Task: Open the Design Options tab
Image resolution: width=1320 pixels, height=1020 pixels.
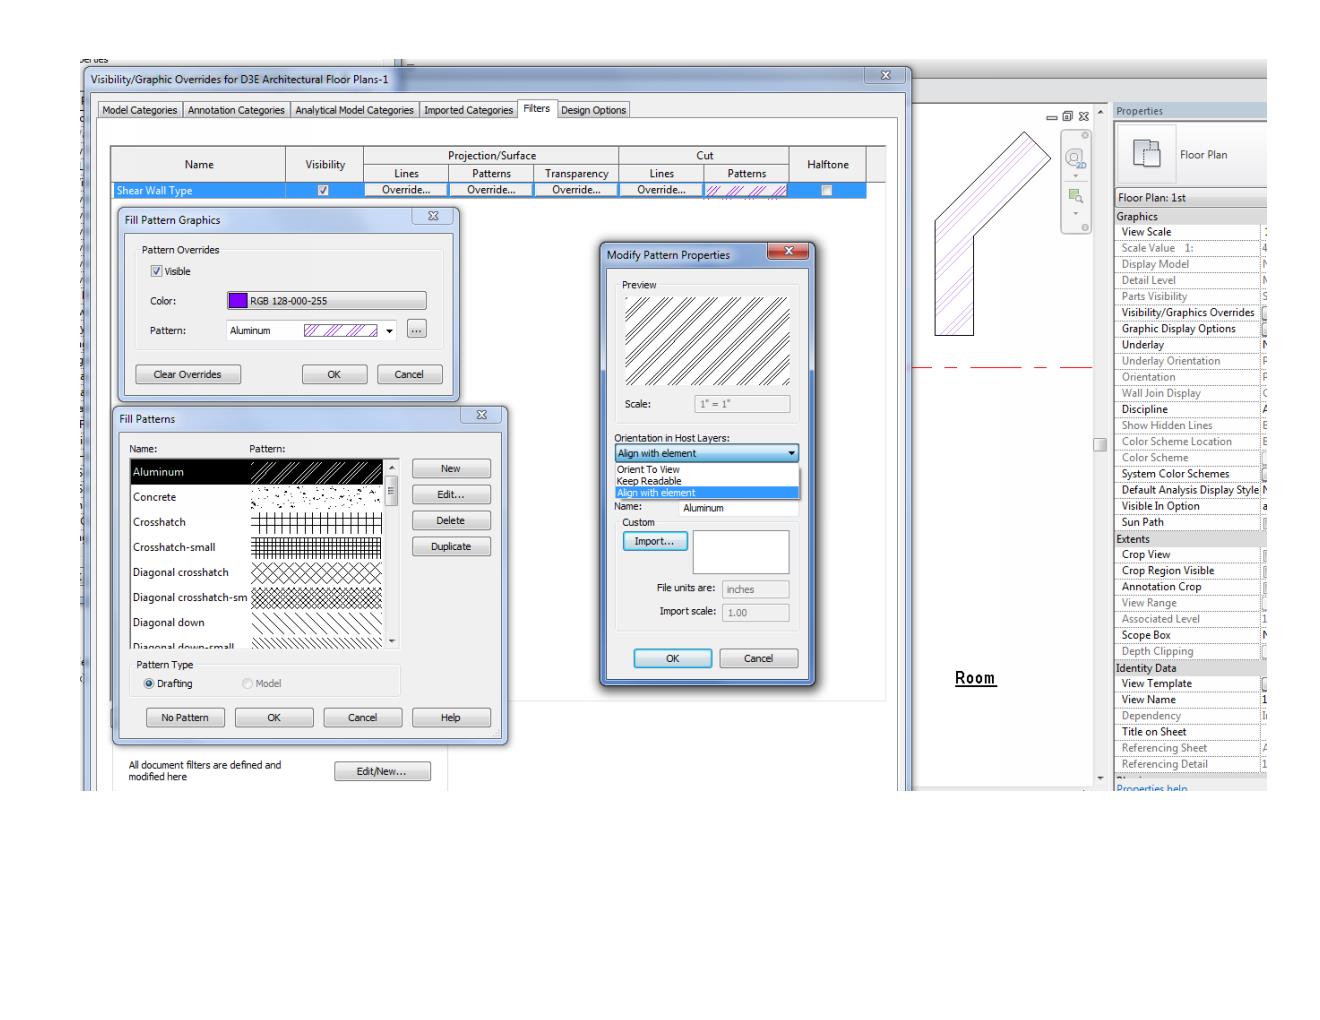Action: pyautogui.click(x=595, y=110)
